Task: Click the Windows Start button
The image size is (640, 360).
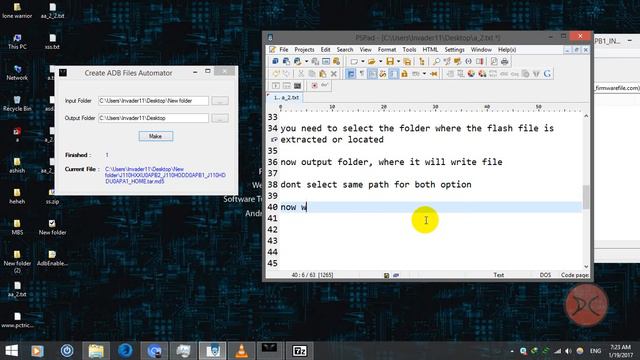Action: point(11,351)
